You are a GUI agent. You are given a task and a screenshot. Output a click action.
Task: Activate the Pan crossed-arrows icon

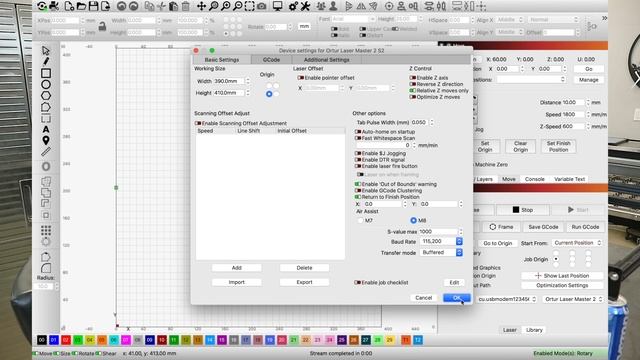pos(202,6)
